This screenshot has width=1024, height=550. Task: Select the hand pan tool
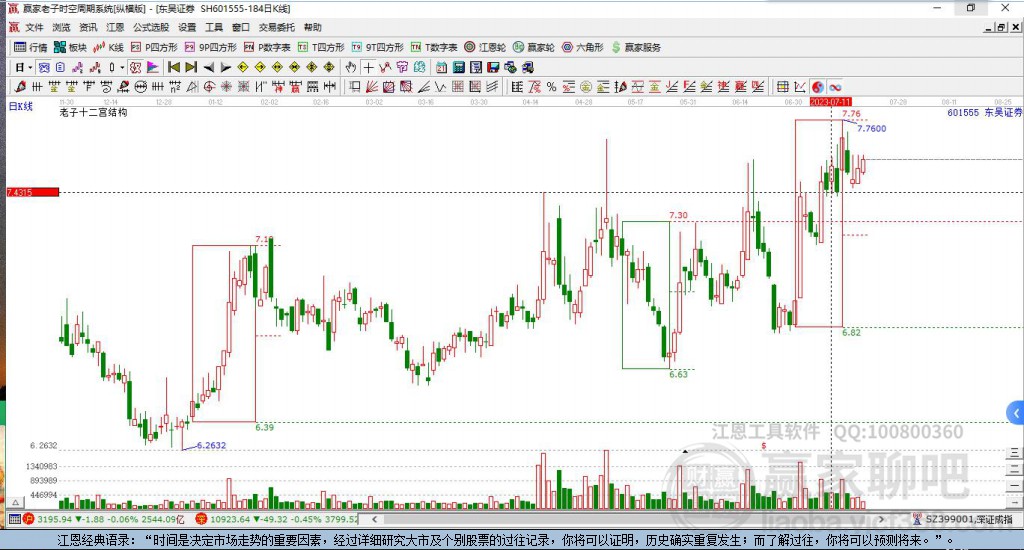coord(351,67)
